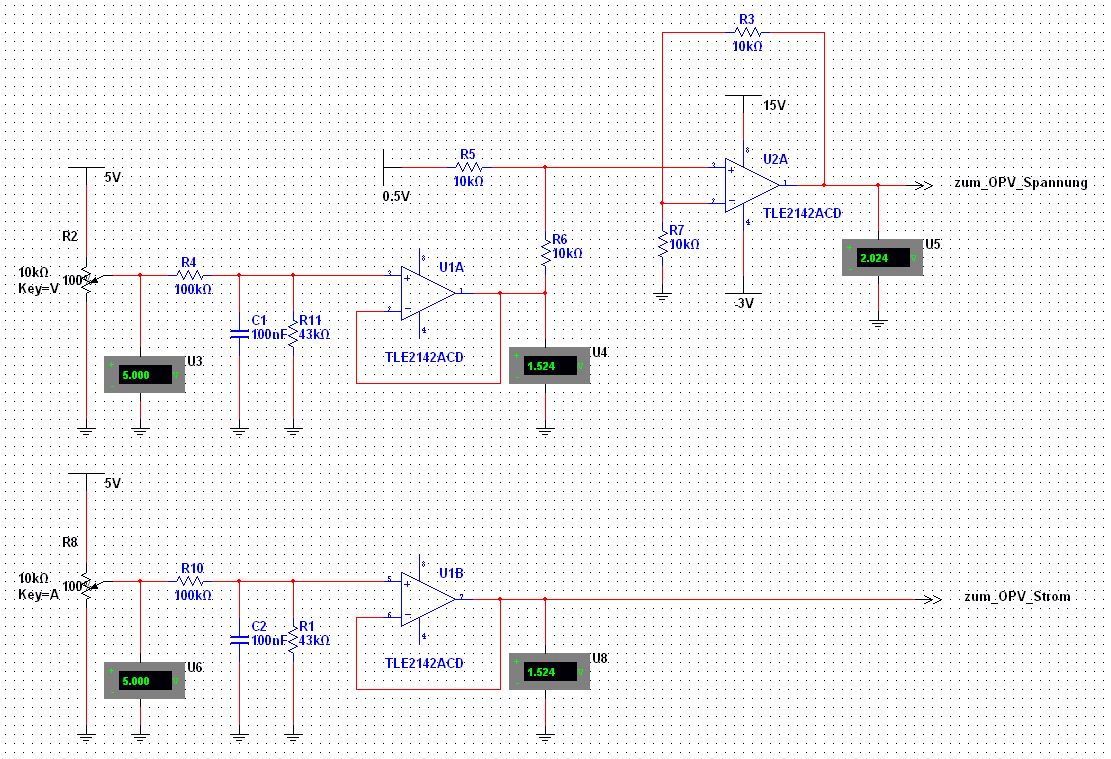Image resolution: width=1111 pixels, height=759 pixels.
Task: Select capacitor C1 100nF
Action: click(x=239, y=333)
